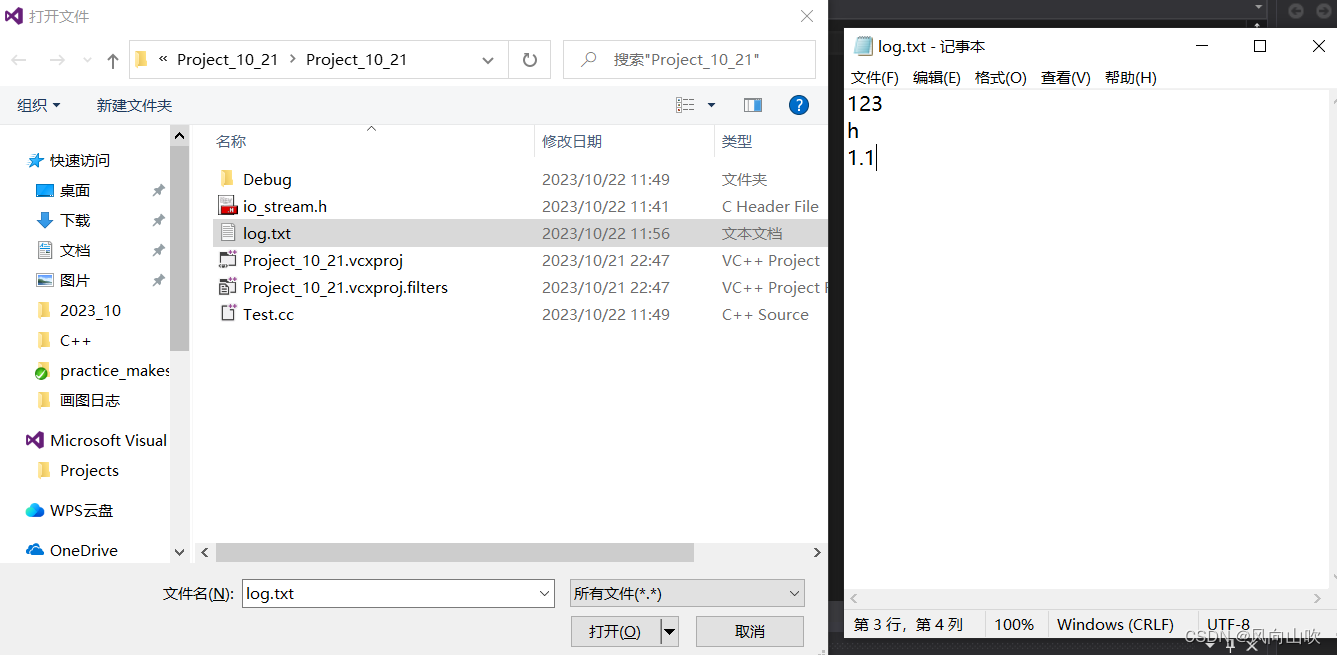Click the text '123' in Notepad

click(865, 104)
